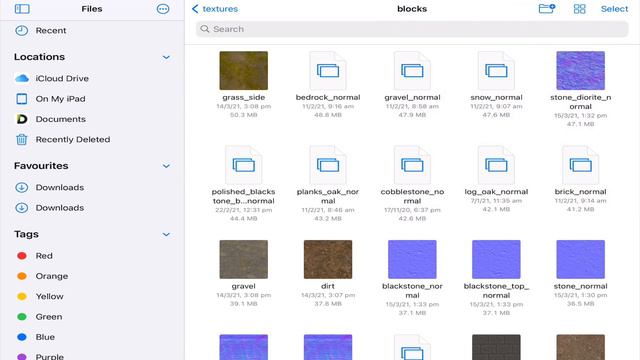The height and width of the screenshot is (360, 640).
Task: Open gravel texture thumbnail
Action: [244, 260]
